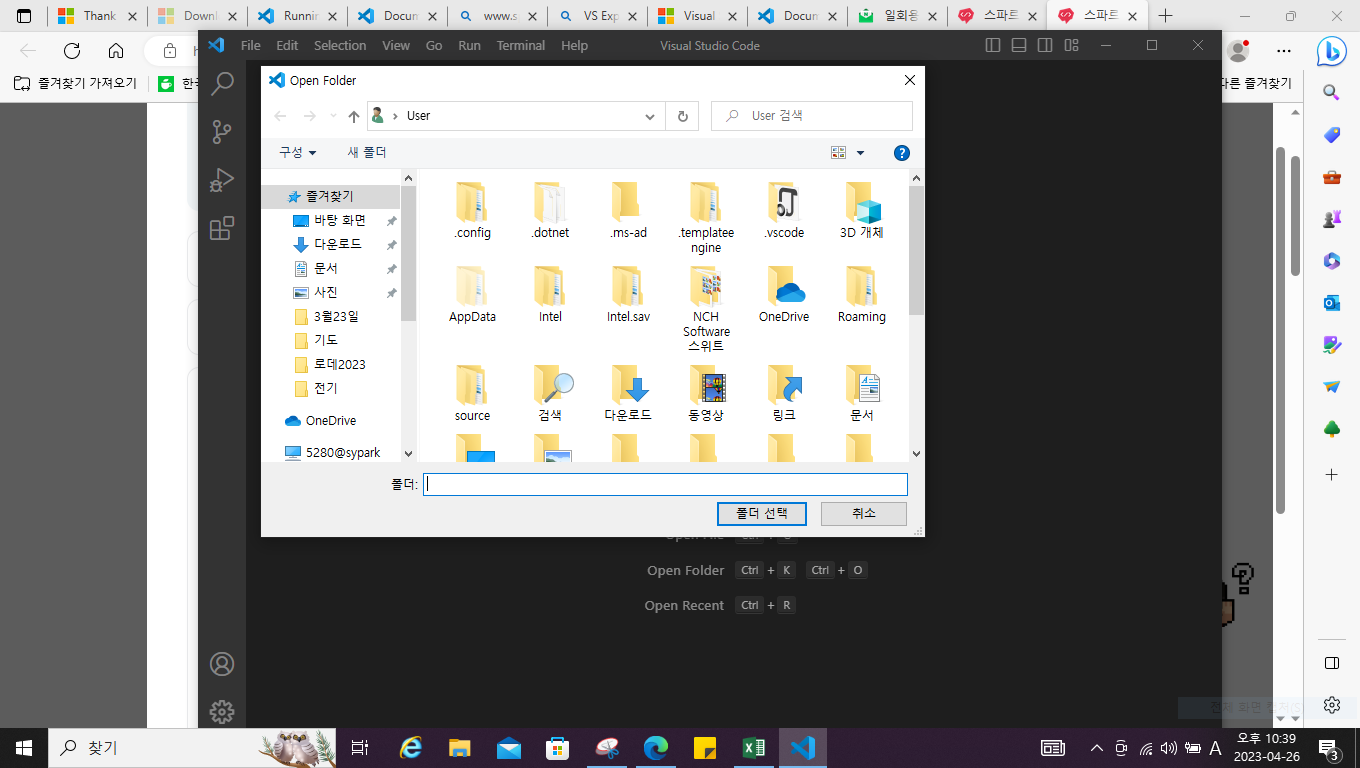Open the Windows Start menu
The width and height of the screenshot is (1360, 768).
coord(24,748)
